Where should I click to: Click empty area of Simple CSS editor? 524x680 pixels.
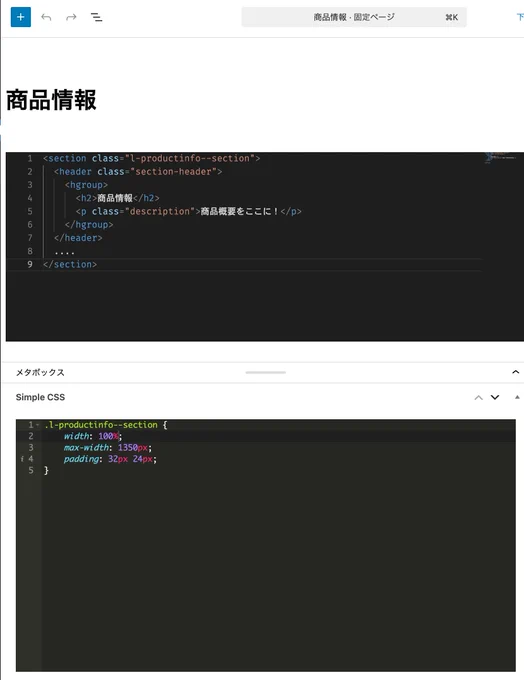(278, 572)
